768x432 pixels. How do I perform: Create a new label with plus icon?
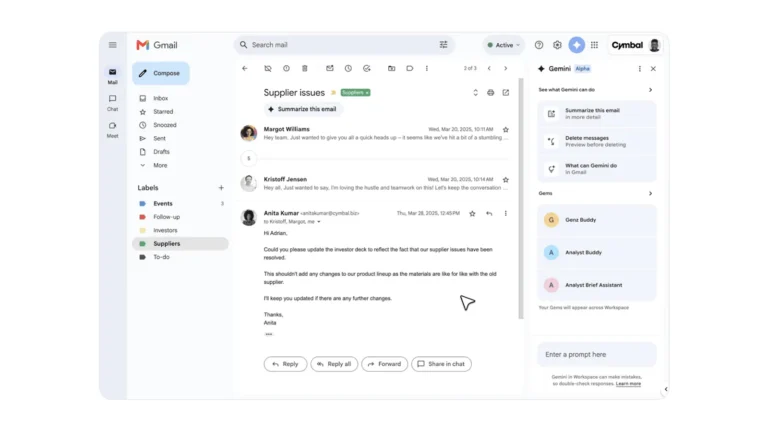[221, 188]
